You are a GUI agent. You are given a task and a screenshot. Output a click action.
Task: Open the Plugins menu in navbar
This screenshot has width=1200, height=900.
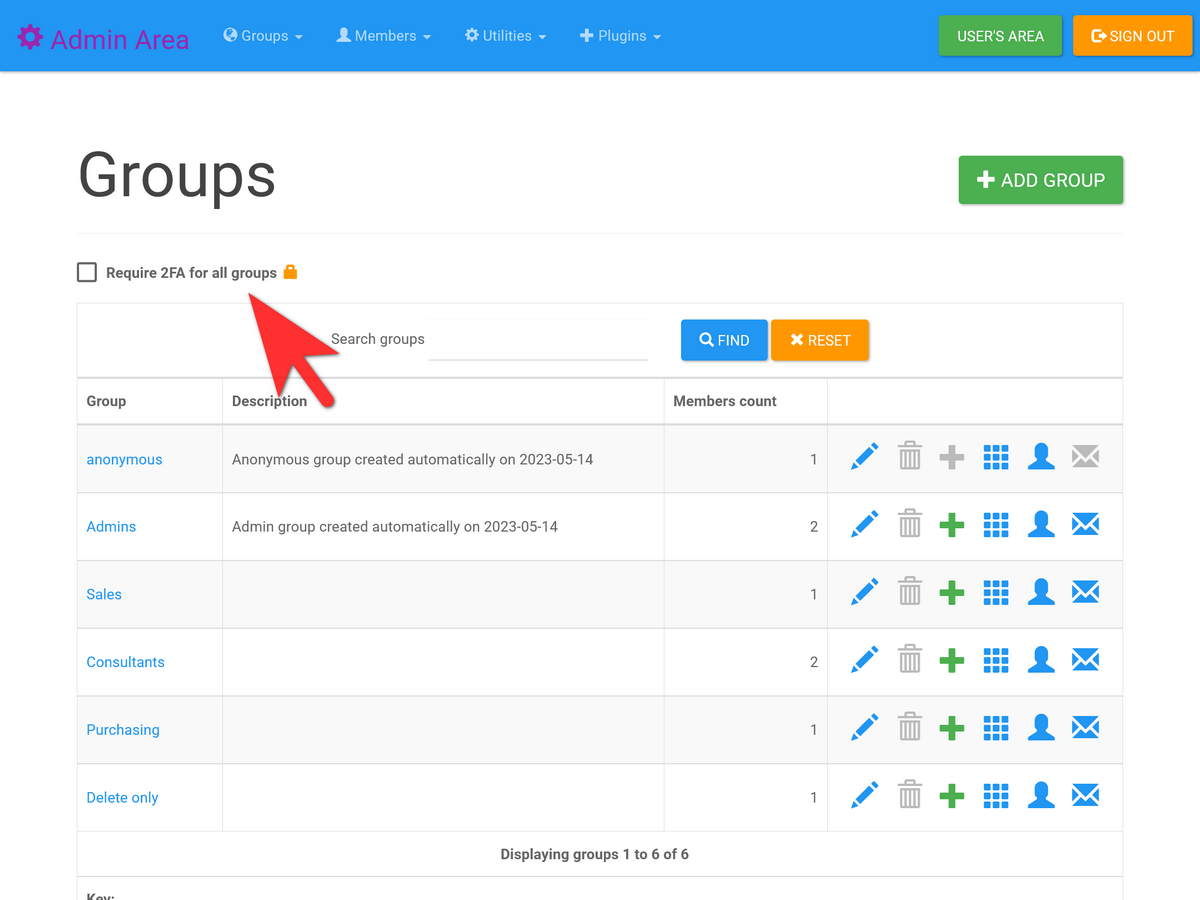coord(621,36)
